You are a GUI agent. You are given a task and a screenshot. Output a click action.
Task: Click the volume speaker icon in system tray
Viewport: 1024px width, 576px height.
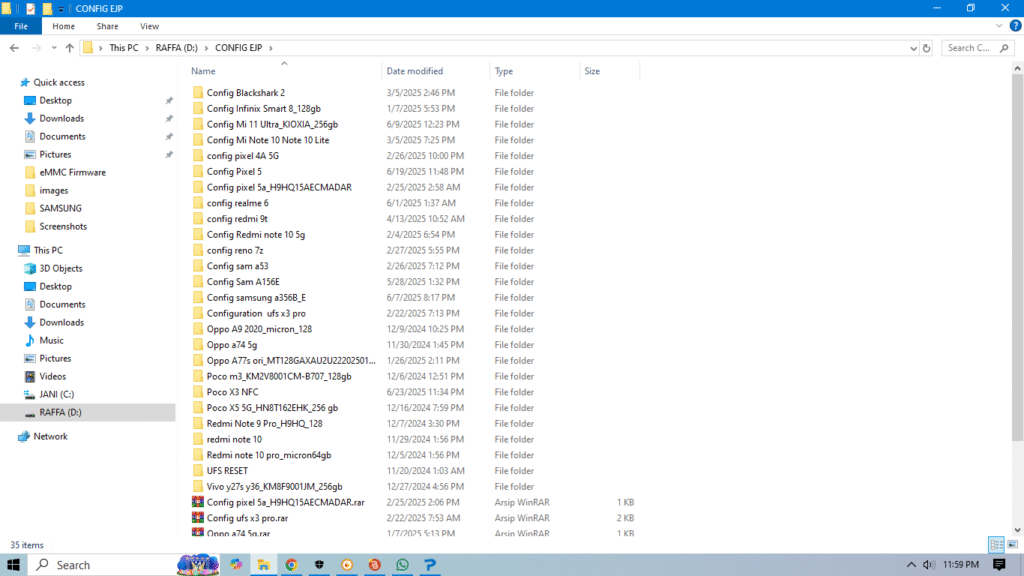(929, 565)
